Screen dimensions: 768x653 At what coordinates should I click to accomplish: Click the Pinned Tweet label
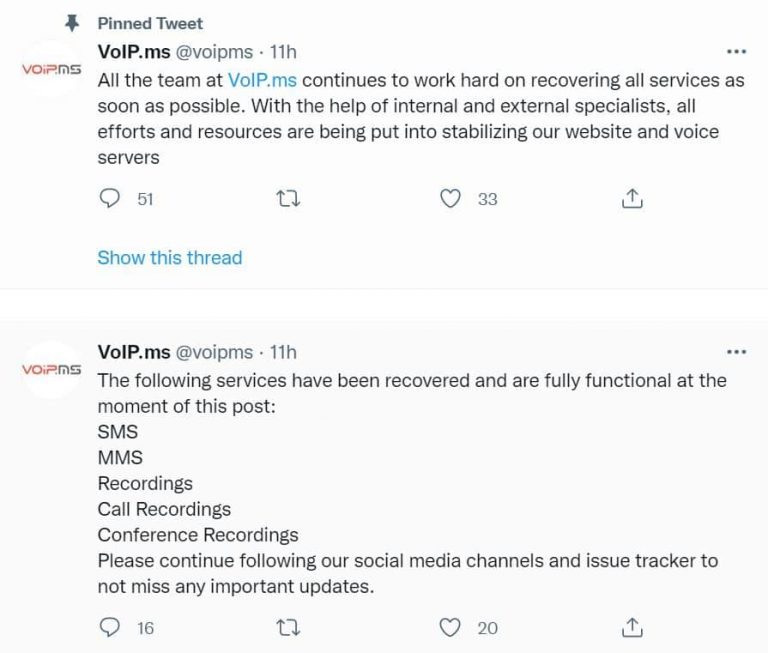pos(150,23)
